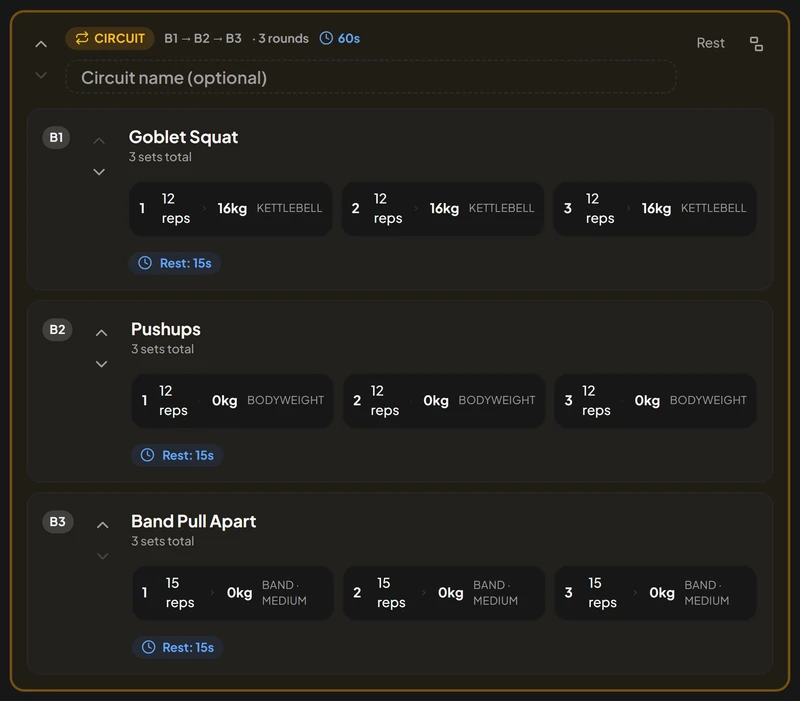Click the circuit loop arrows icon
Viewport: 800px width, 701px height.
point(82,38)
